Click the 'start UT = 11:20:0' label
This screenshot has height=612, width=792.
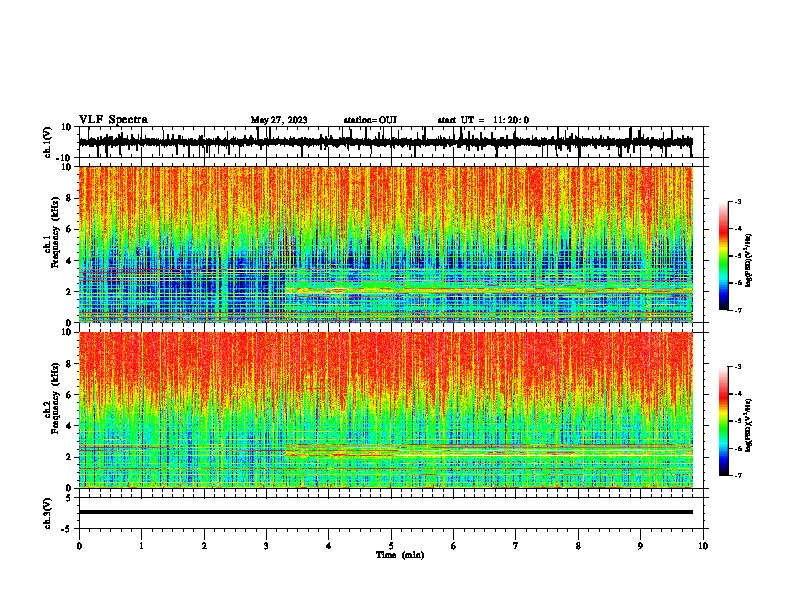483,120
